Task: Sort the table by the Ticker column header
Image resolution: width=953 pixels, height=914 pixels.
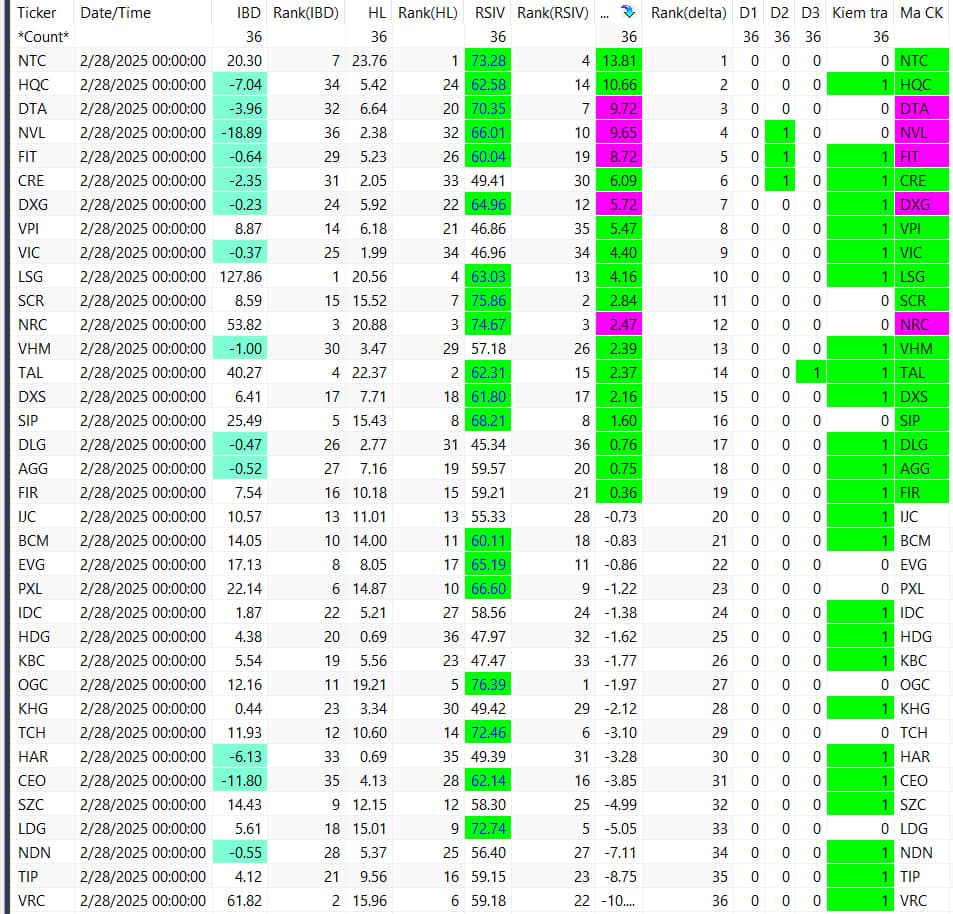Action: pos(36,12)
